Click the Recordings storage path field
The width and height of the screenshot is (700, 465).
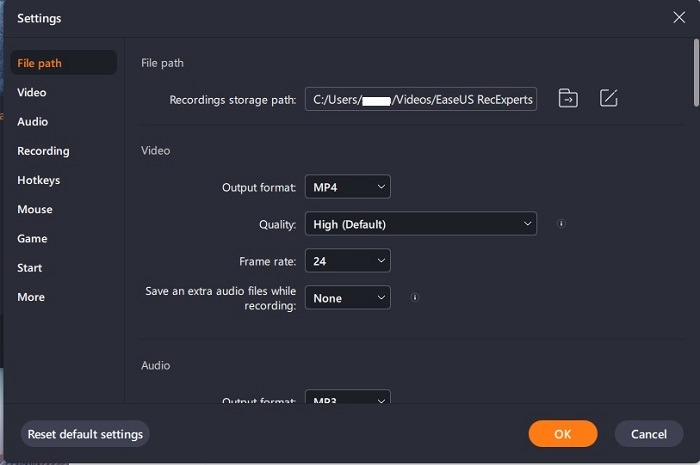(x=421, y=99)
